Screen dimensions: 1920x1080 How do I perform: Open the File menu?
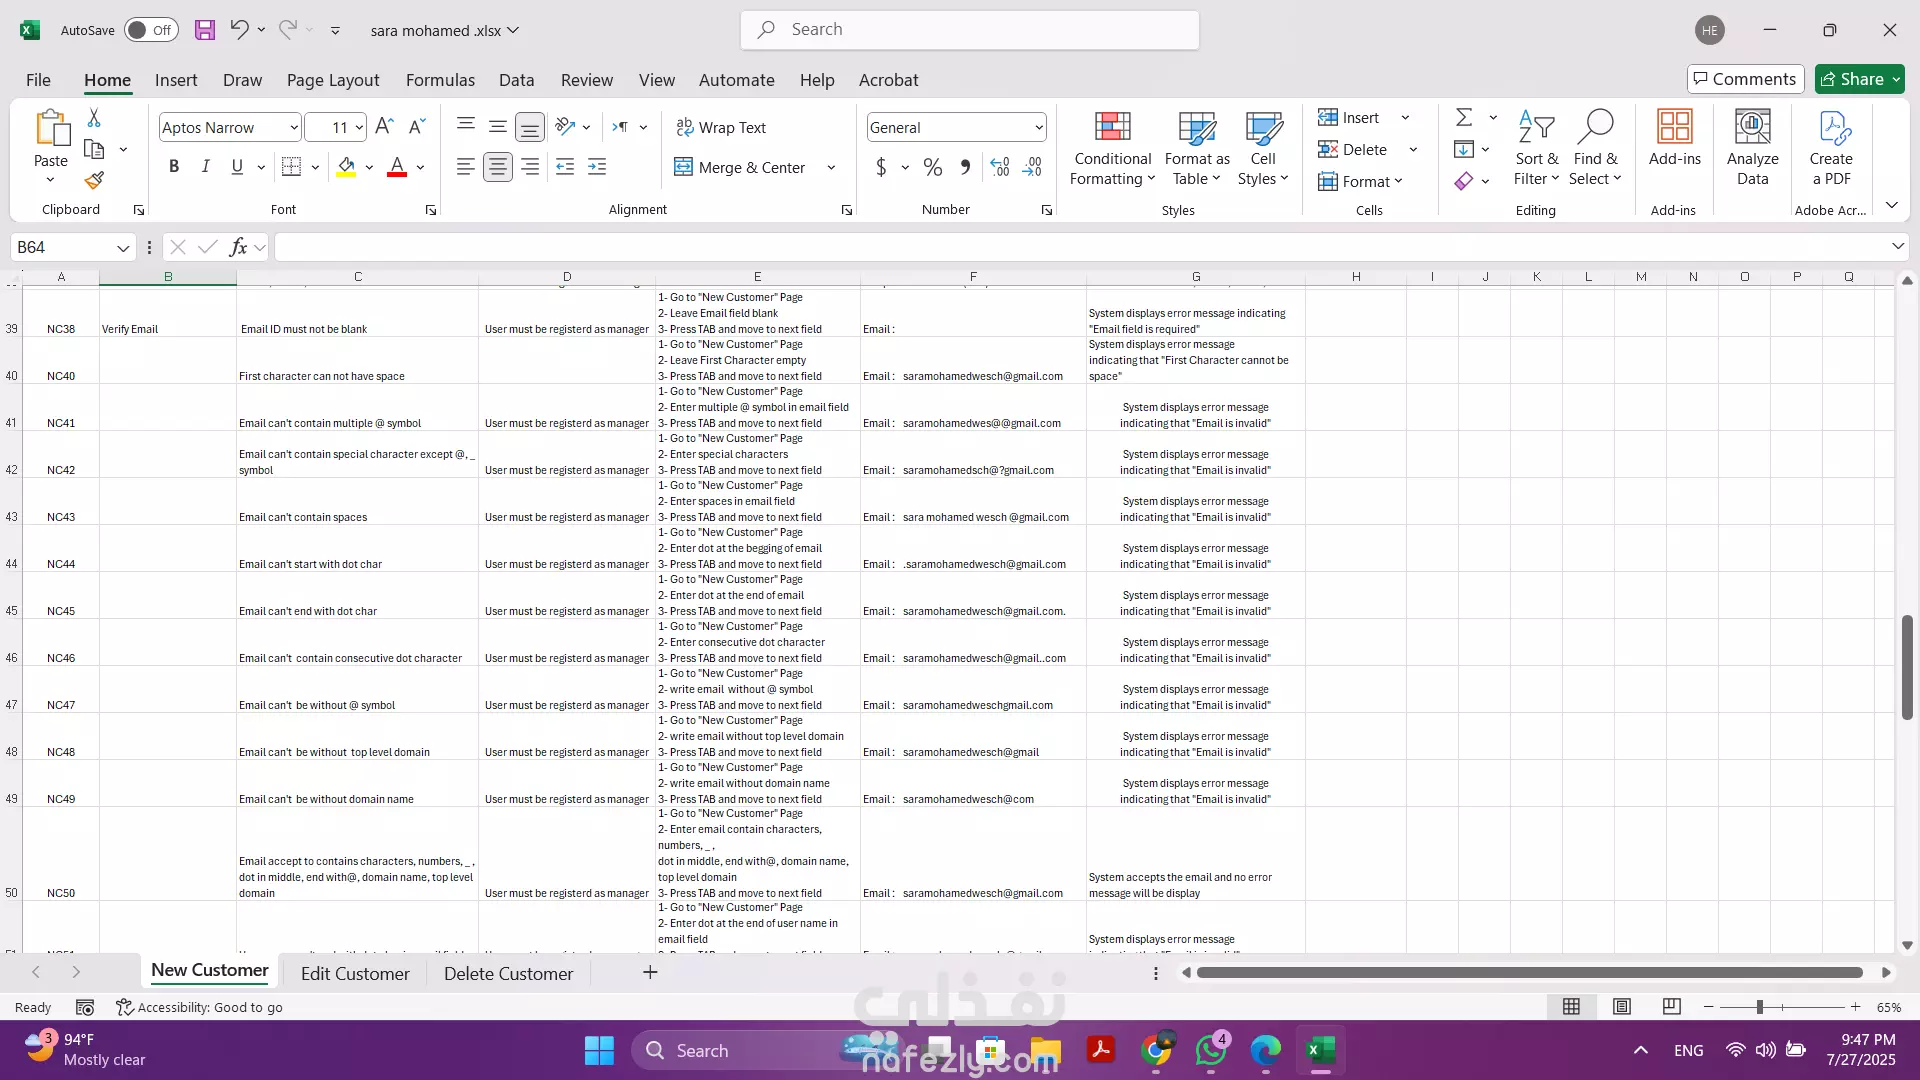coord(38,80)
